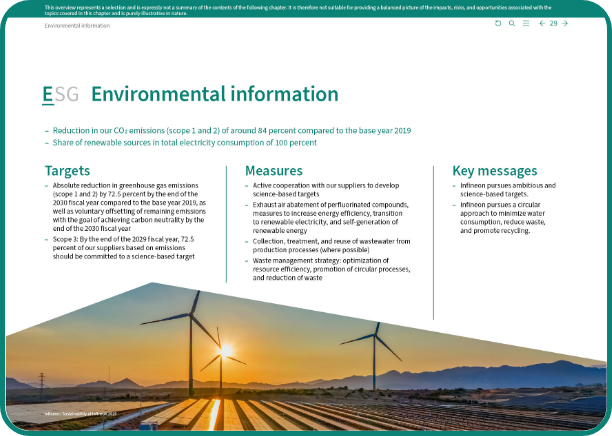The image size is (612, 436).
Task: Go to previous page with left arrow
Action: [x=541, y=23]
